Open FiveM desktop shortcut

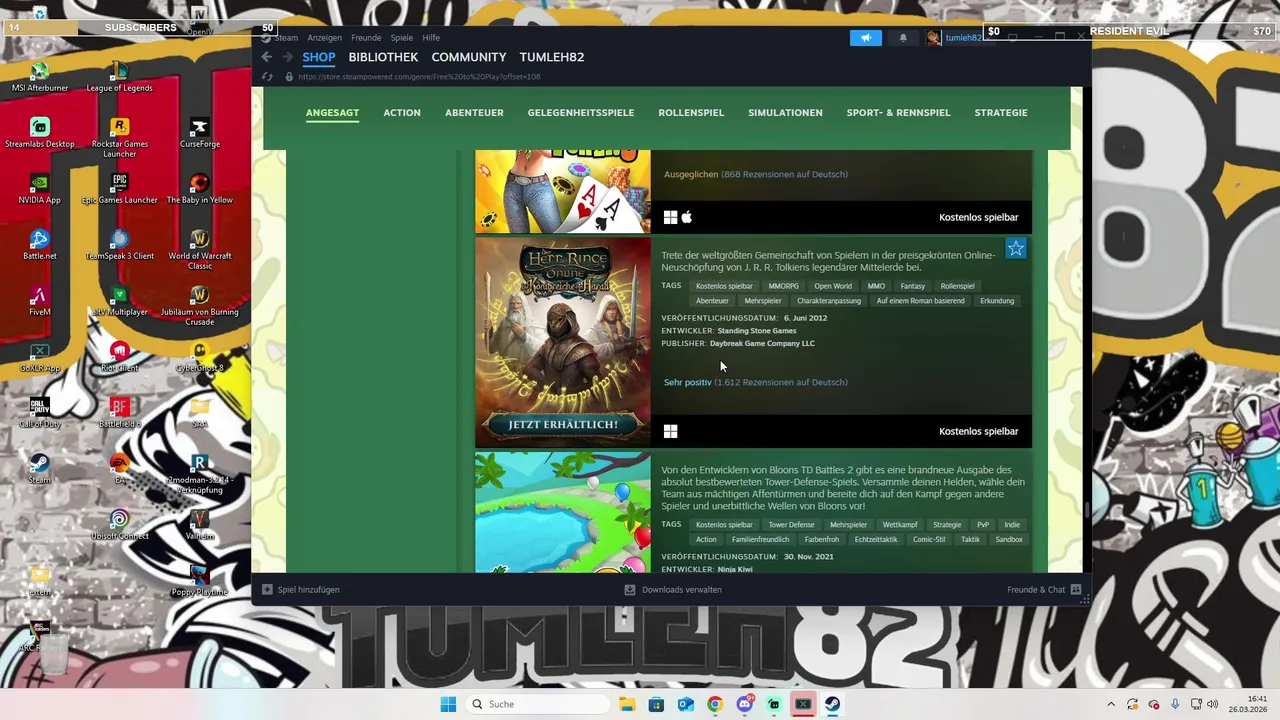tap(39, 302)
